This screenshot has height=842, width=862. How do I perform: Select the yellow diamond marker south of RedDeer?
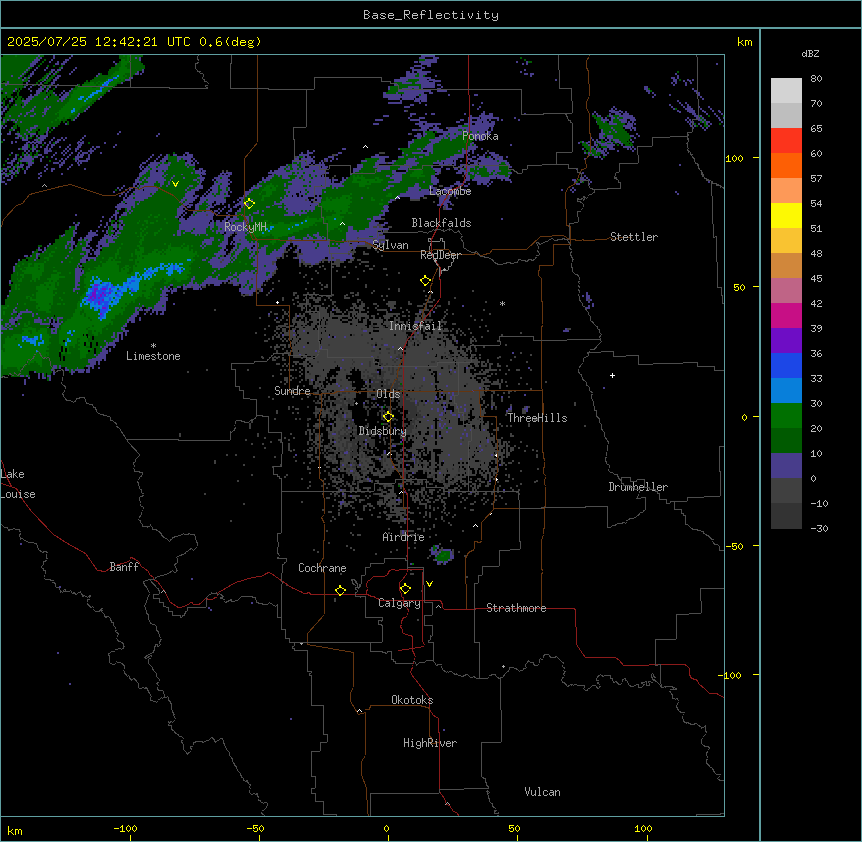tap(426, 281)
